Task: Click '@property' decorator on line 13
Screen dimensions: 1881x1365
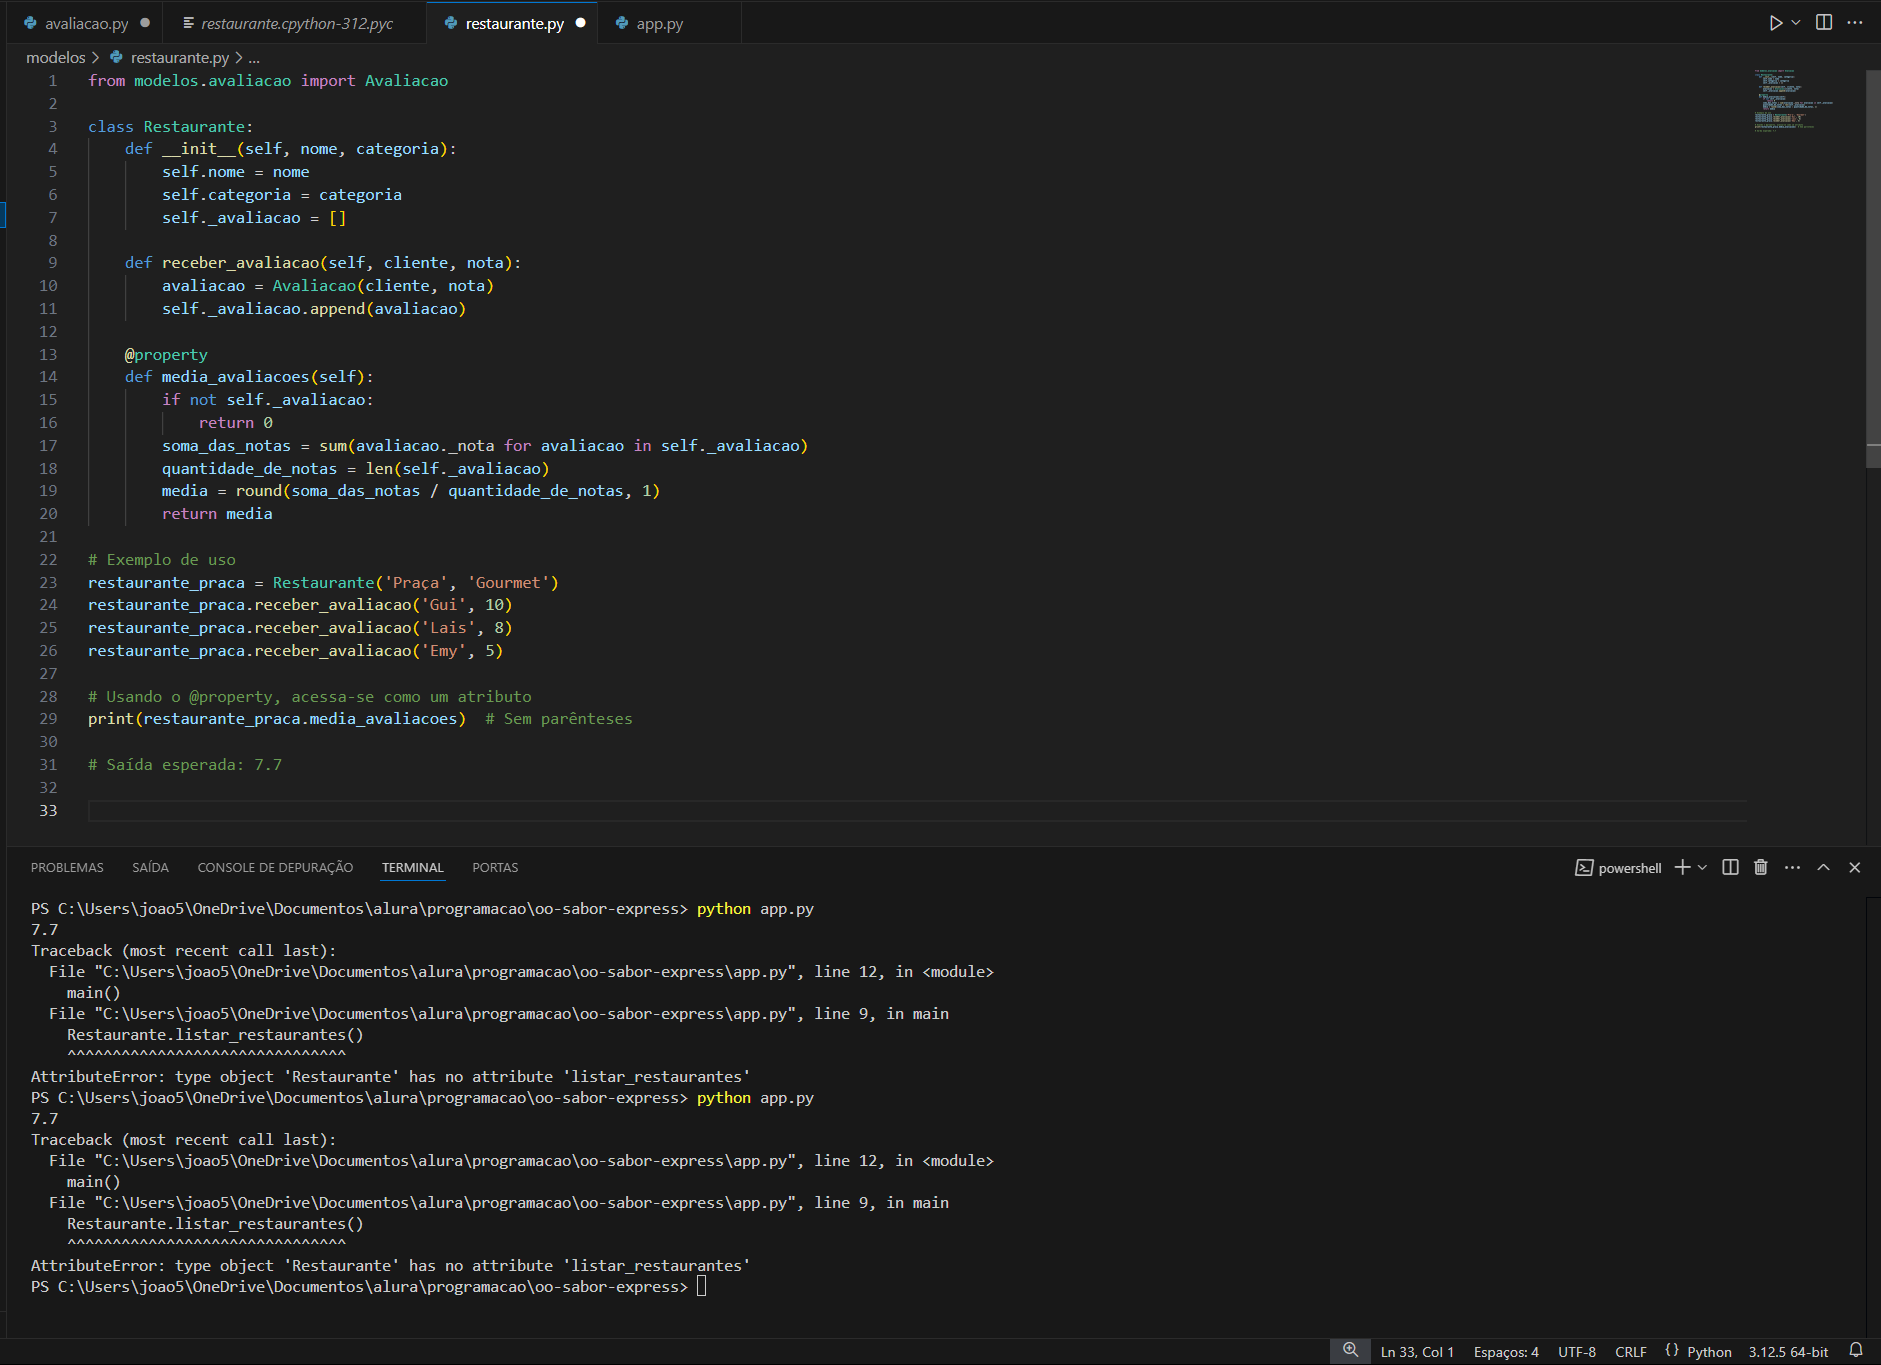Action: click(166, 355)
